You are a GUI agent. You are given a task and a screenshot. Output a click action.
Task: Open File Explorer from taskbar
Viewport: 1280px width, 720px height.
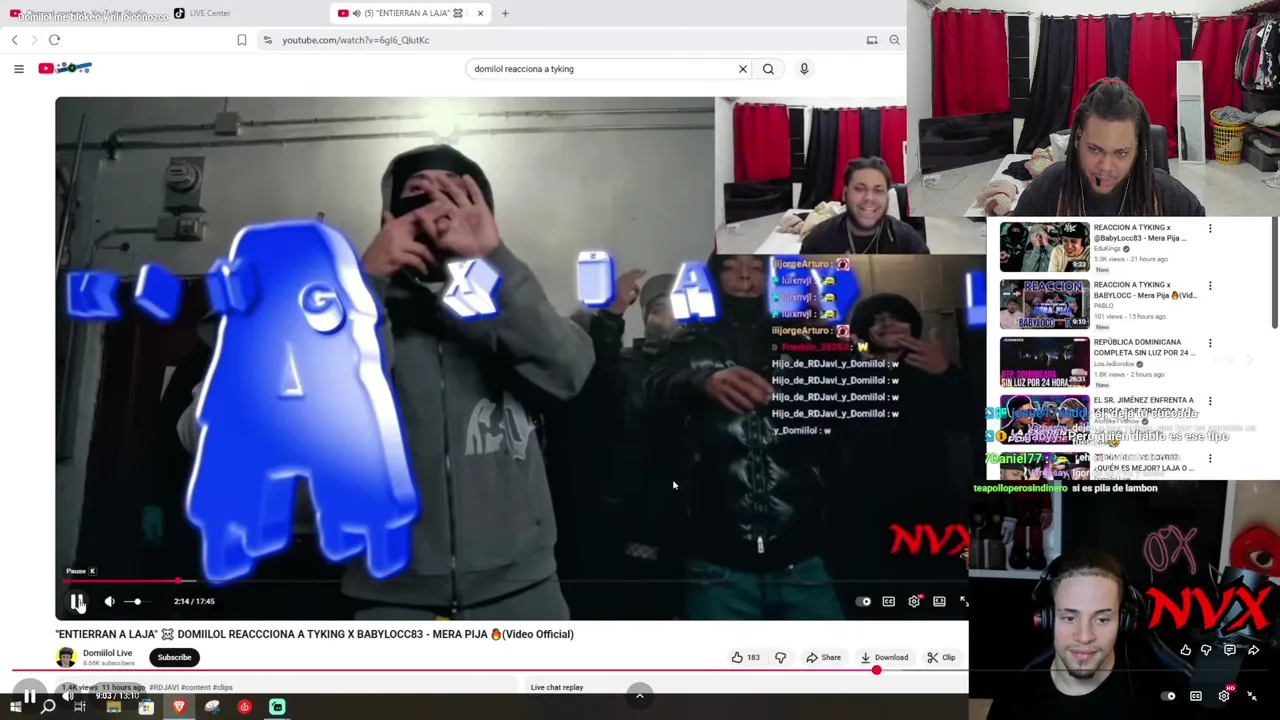(113, 707)
